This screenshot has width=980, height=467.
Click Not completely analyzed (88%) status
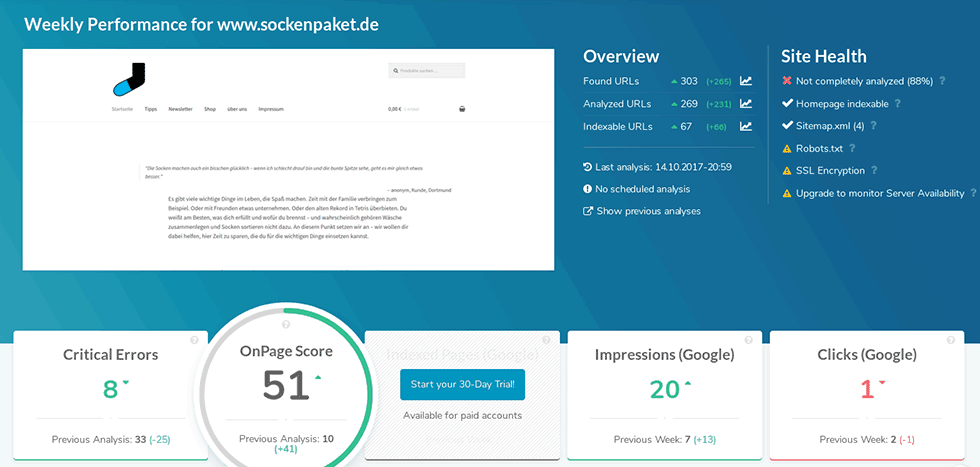864,81
